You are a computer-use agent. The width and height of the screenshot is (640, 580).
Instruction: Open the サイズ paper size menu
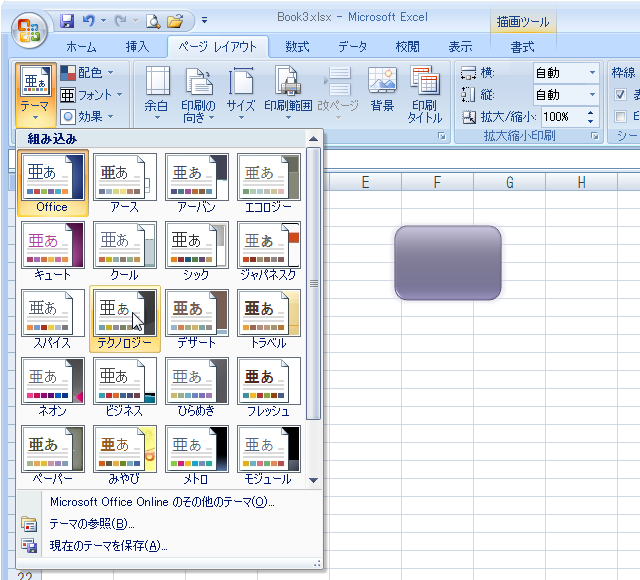(241, 94)
